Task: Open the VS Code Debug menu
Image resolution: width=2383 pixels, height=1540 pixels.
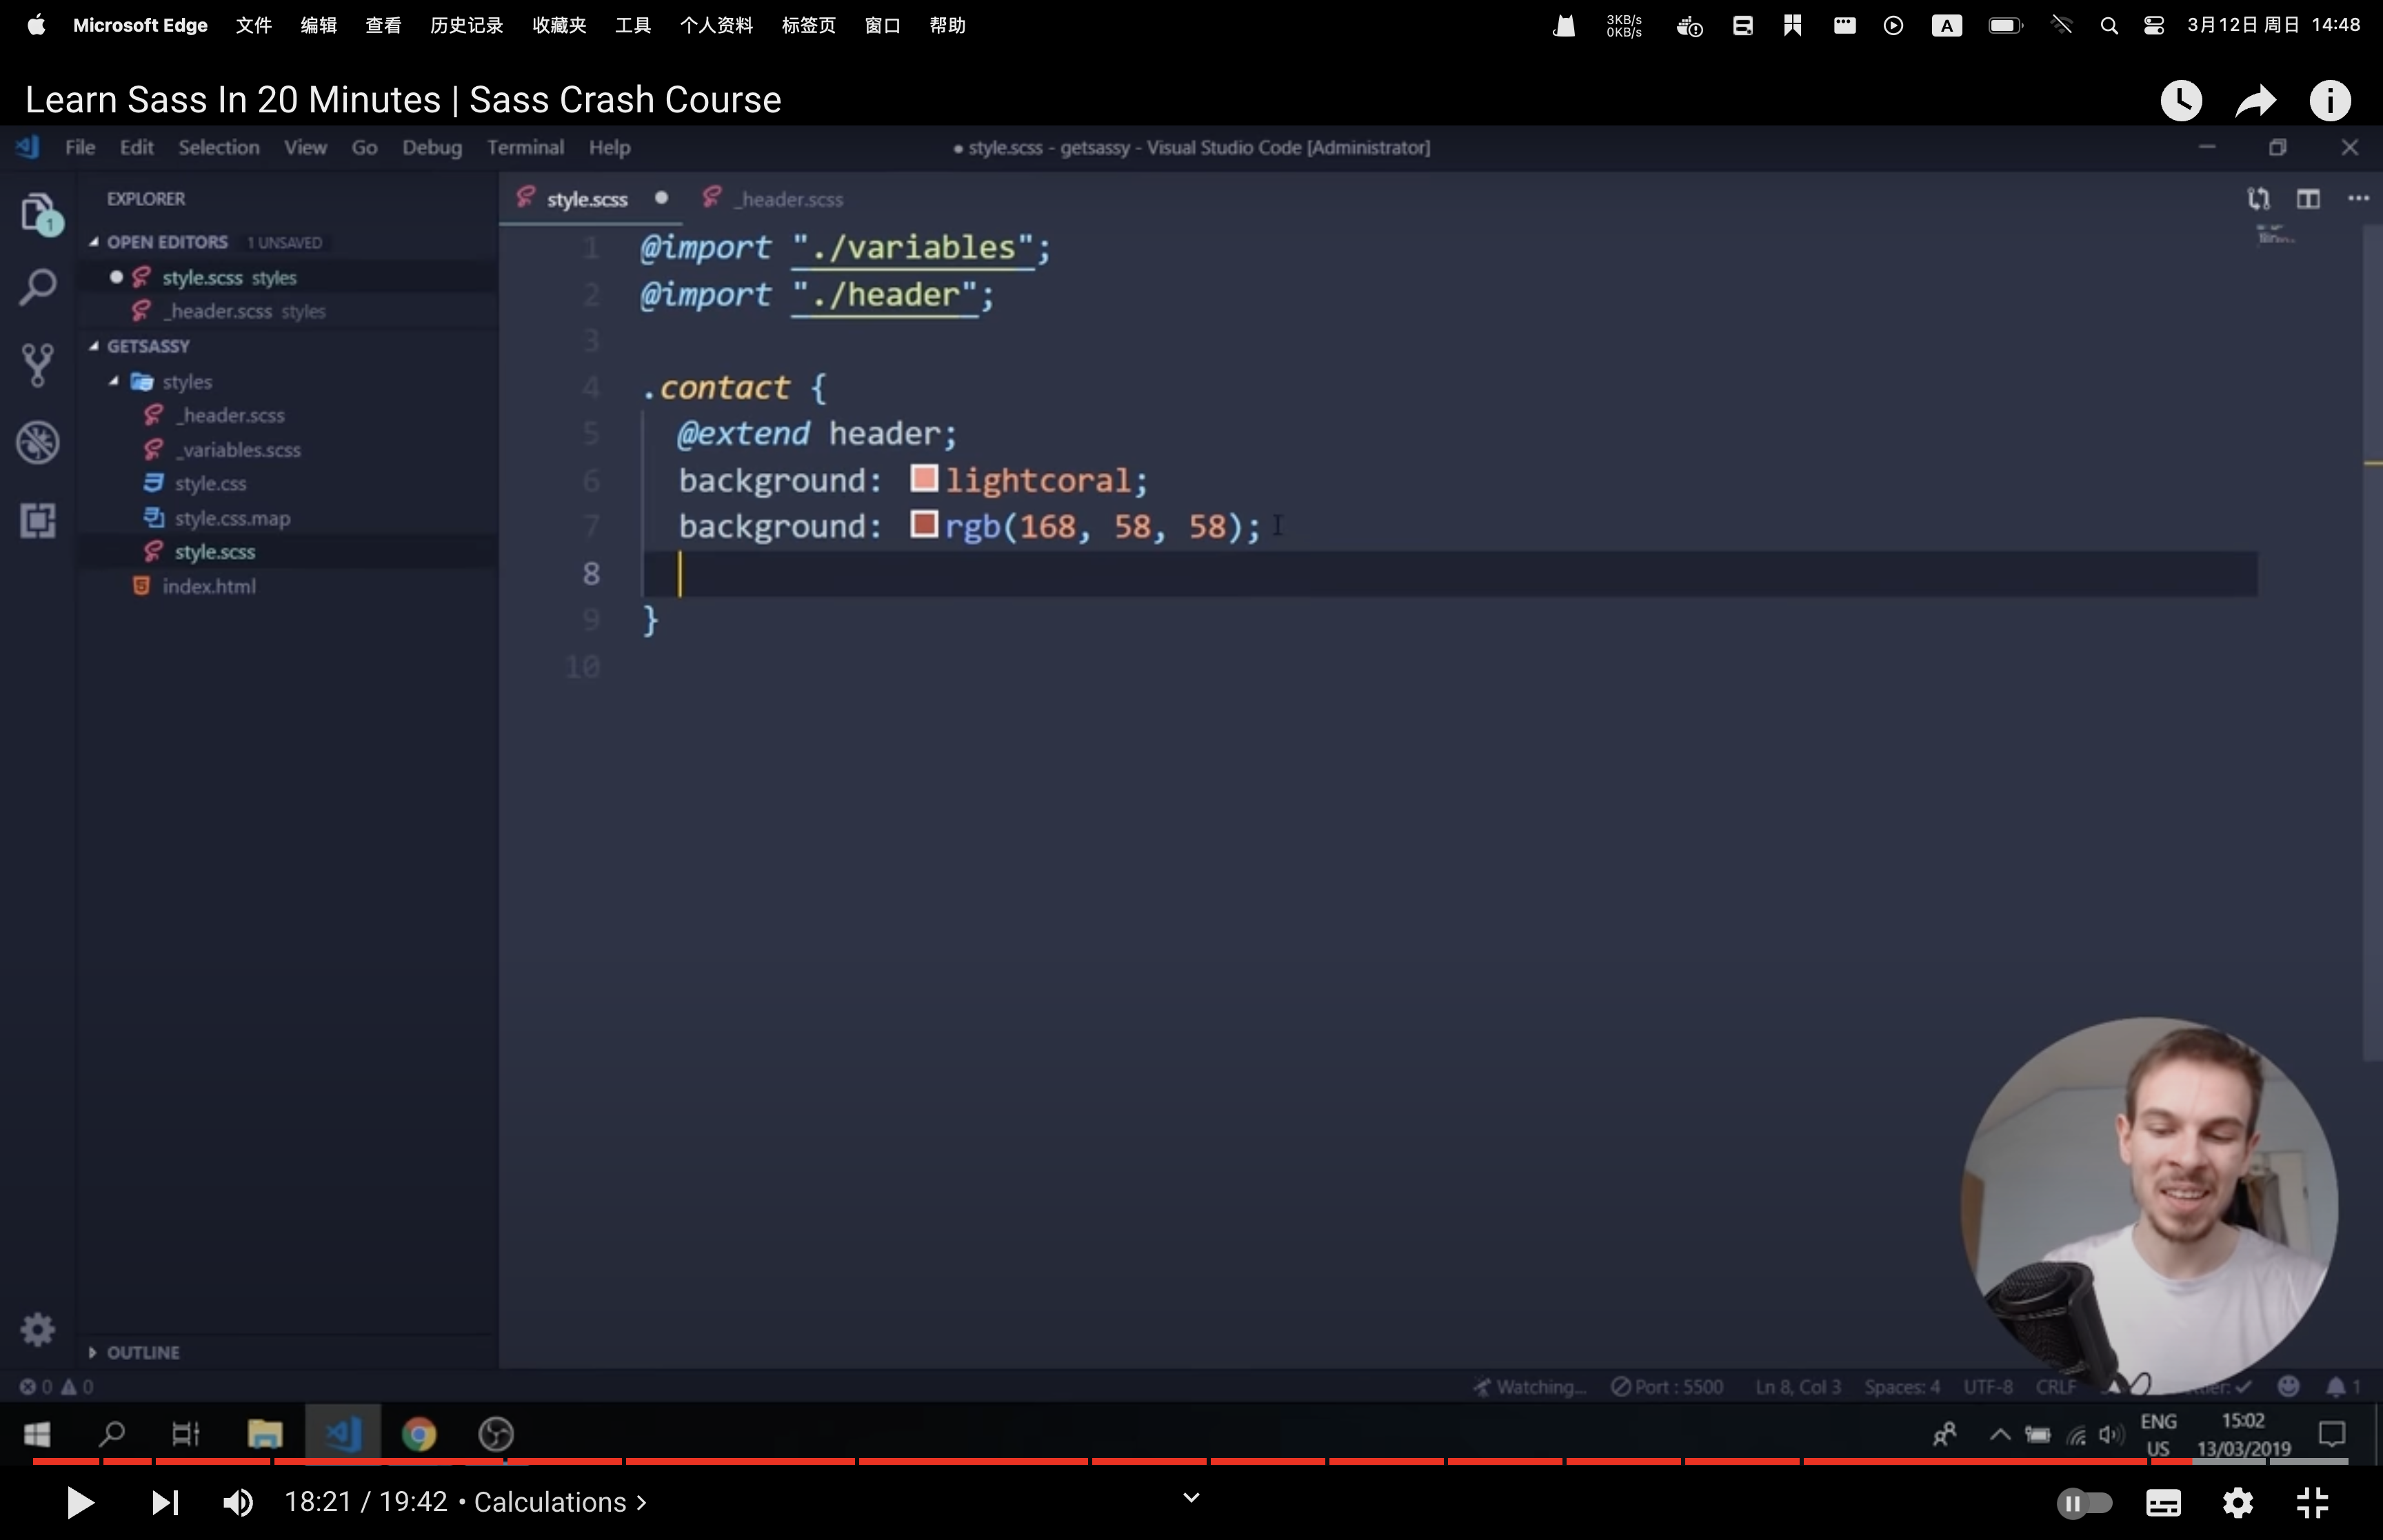Action: 432,147
